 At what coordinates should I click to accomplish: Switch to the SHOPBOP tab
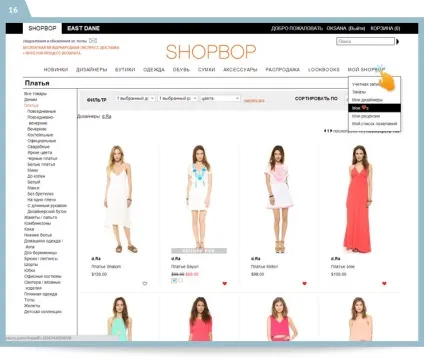click(42, 28)
